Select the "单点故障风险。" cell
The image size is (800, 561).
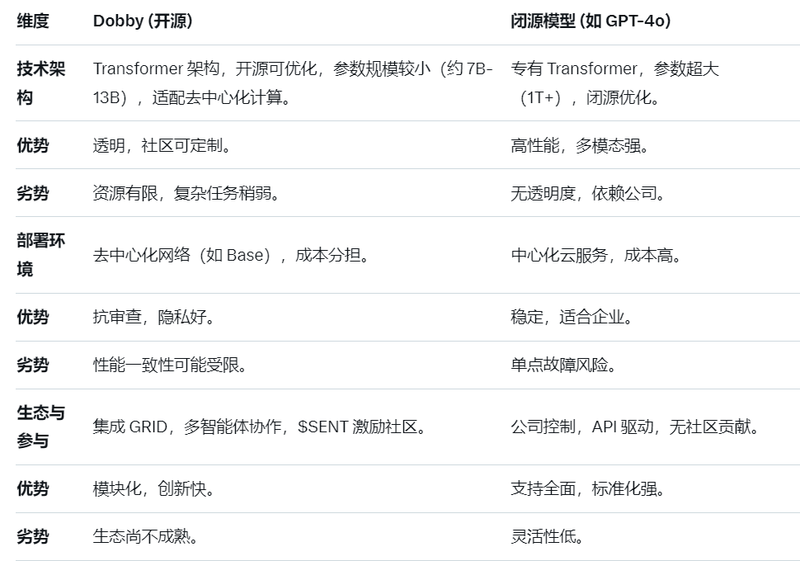click(x=563, y=365)
